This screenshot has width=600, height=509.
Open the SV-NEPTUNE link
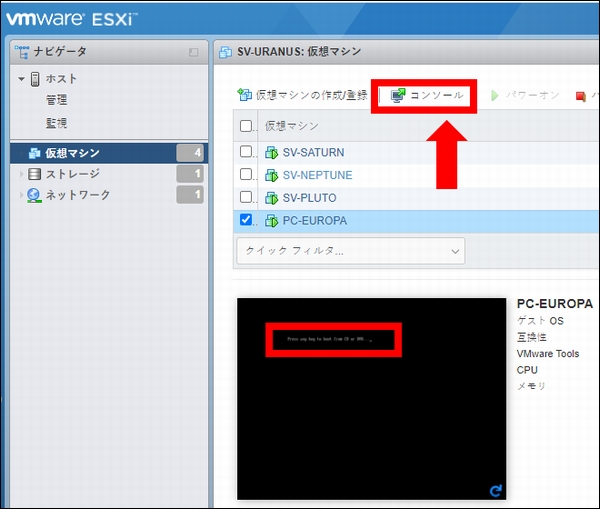317,175
